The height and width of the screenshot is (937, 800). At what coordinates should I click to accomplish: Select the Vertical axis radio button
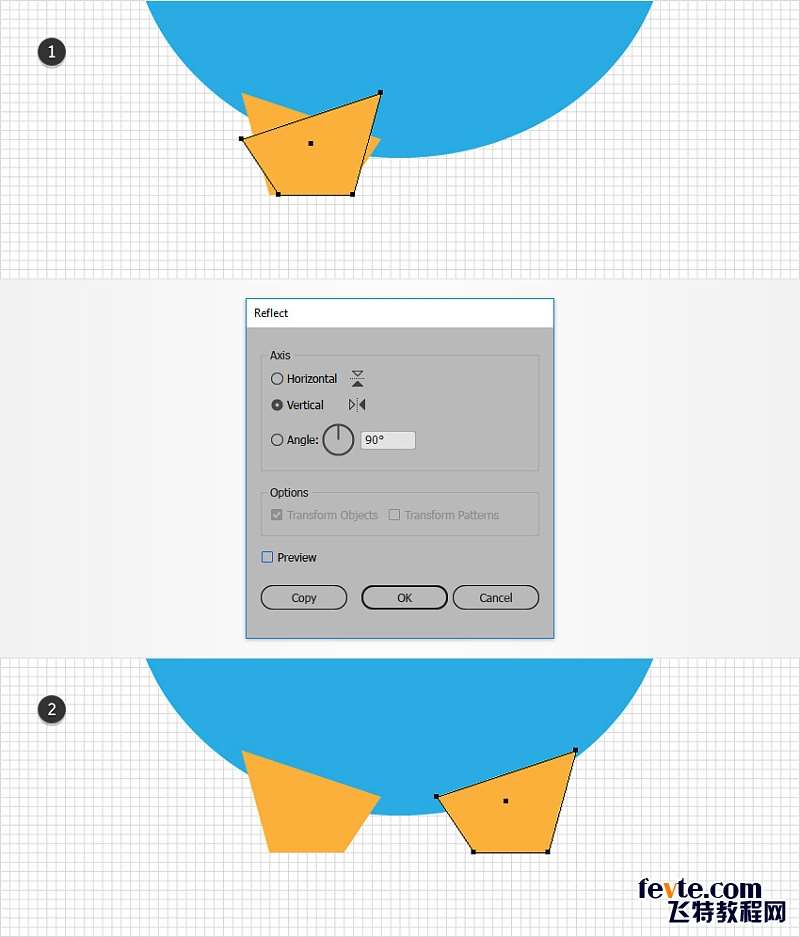(277, 405)
